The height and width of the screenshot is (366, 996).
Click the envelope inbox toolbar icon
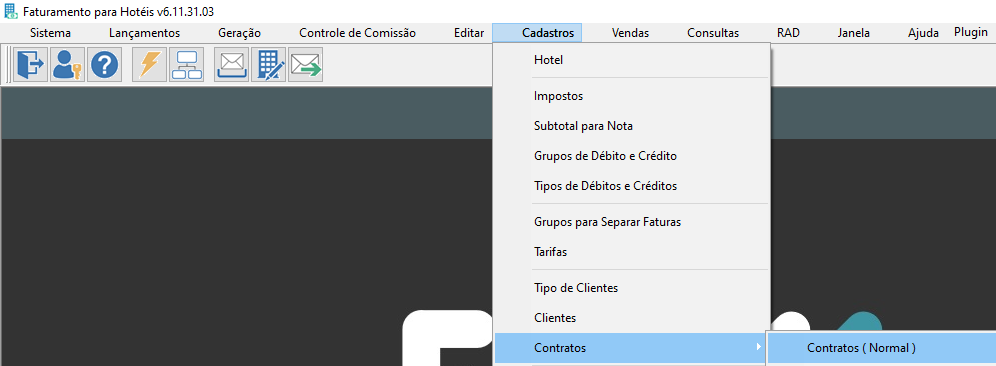pyautogui.click(x=231, y=65)
